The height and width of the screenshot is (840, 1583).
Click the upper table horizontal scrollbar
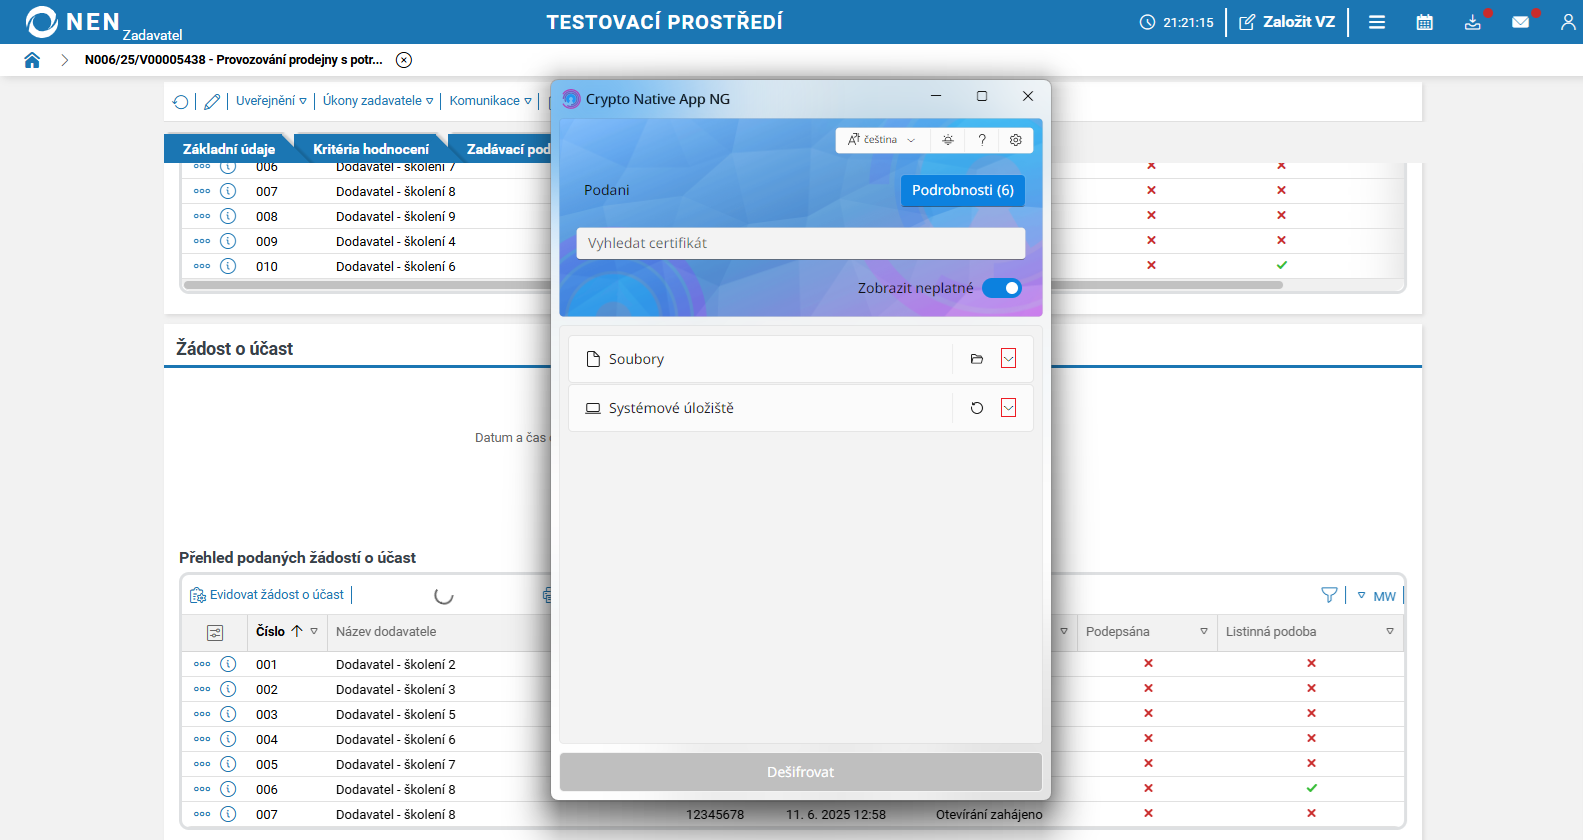pos(733,285)
